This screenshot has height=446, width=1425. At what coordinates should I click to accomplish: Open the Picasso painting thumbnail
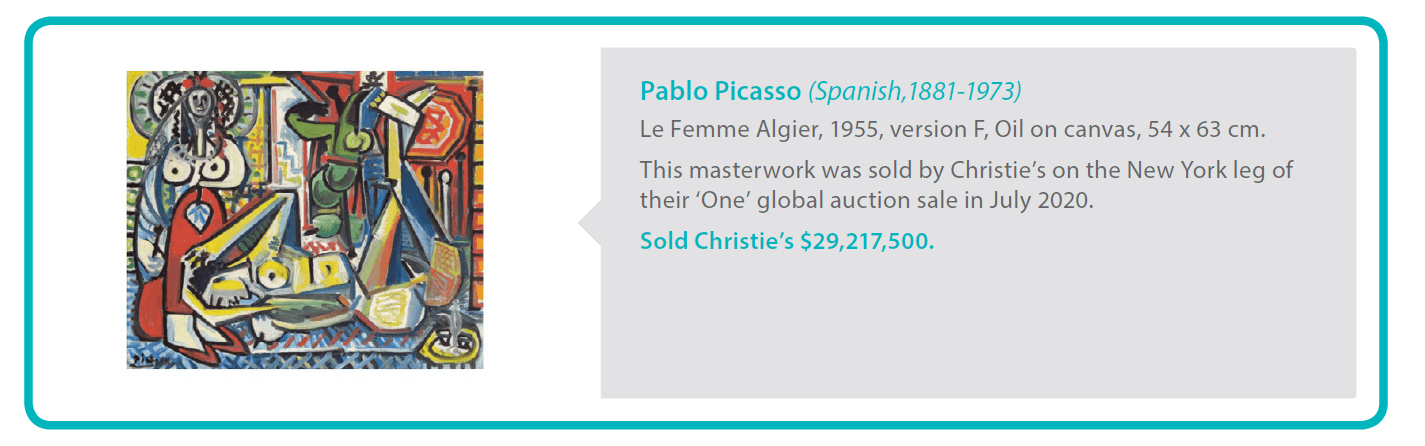click(304, 219)
